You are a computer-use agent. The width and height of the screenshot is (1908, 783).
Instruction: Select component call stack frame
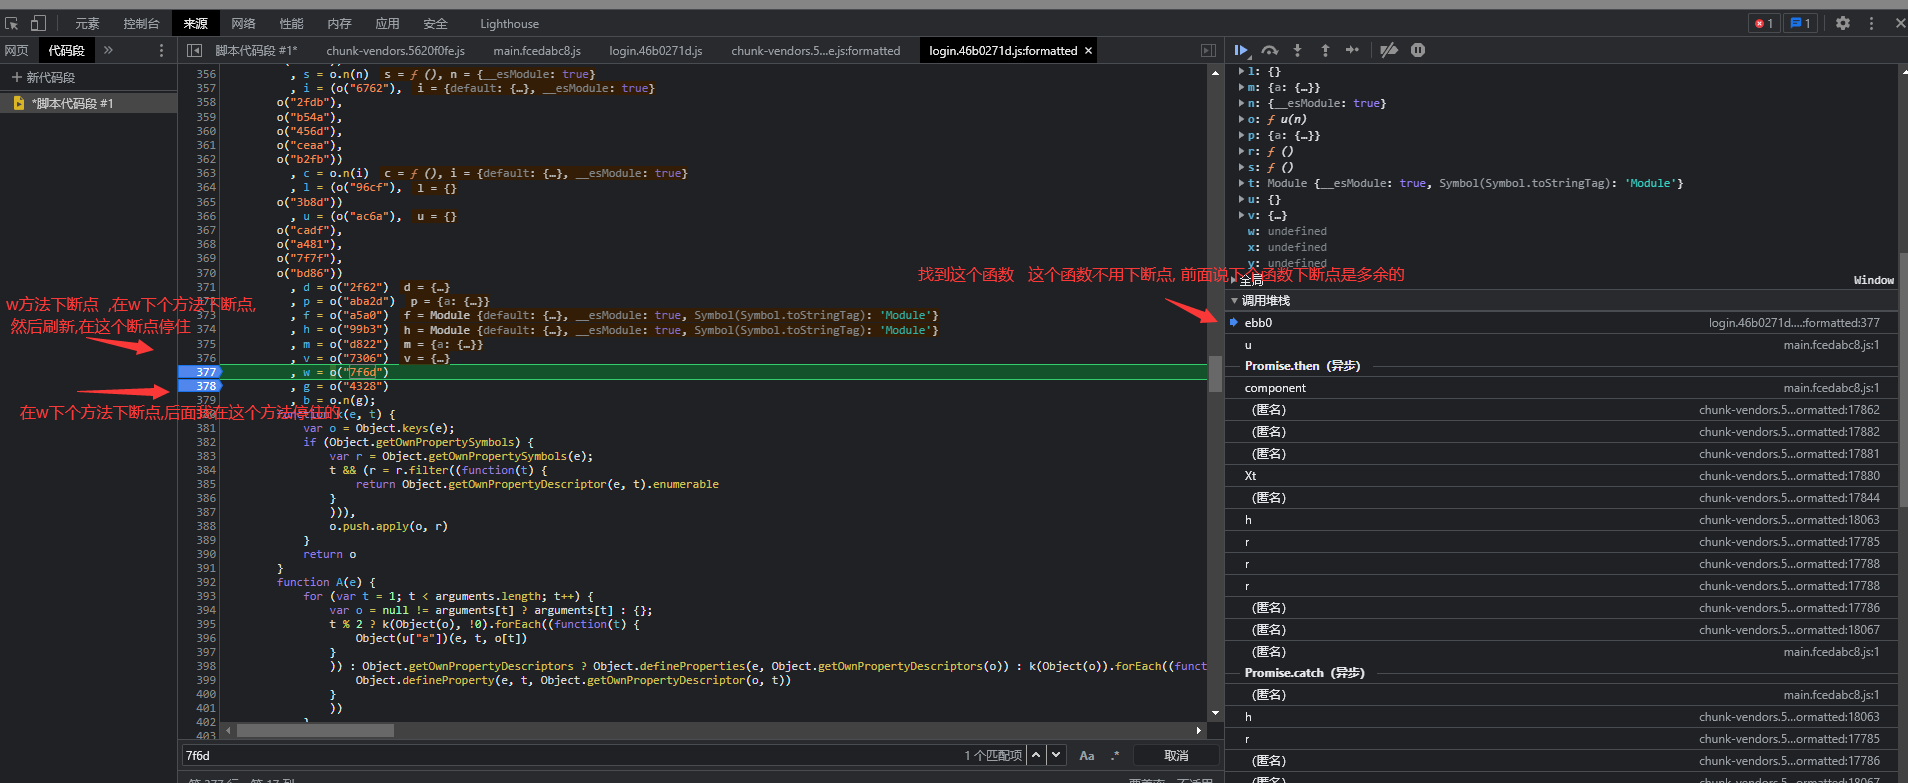1560,388
